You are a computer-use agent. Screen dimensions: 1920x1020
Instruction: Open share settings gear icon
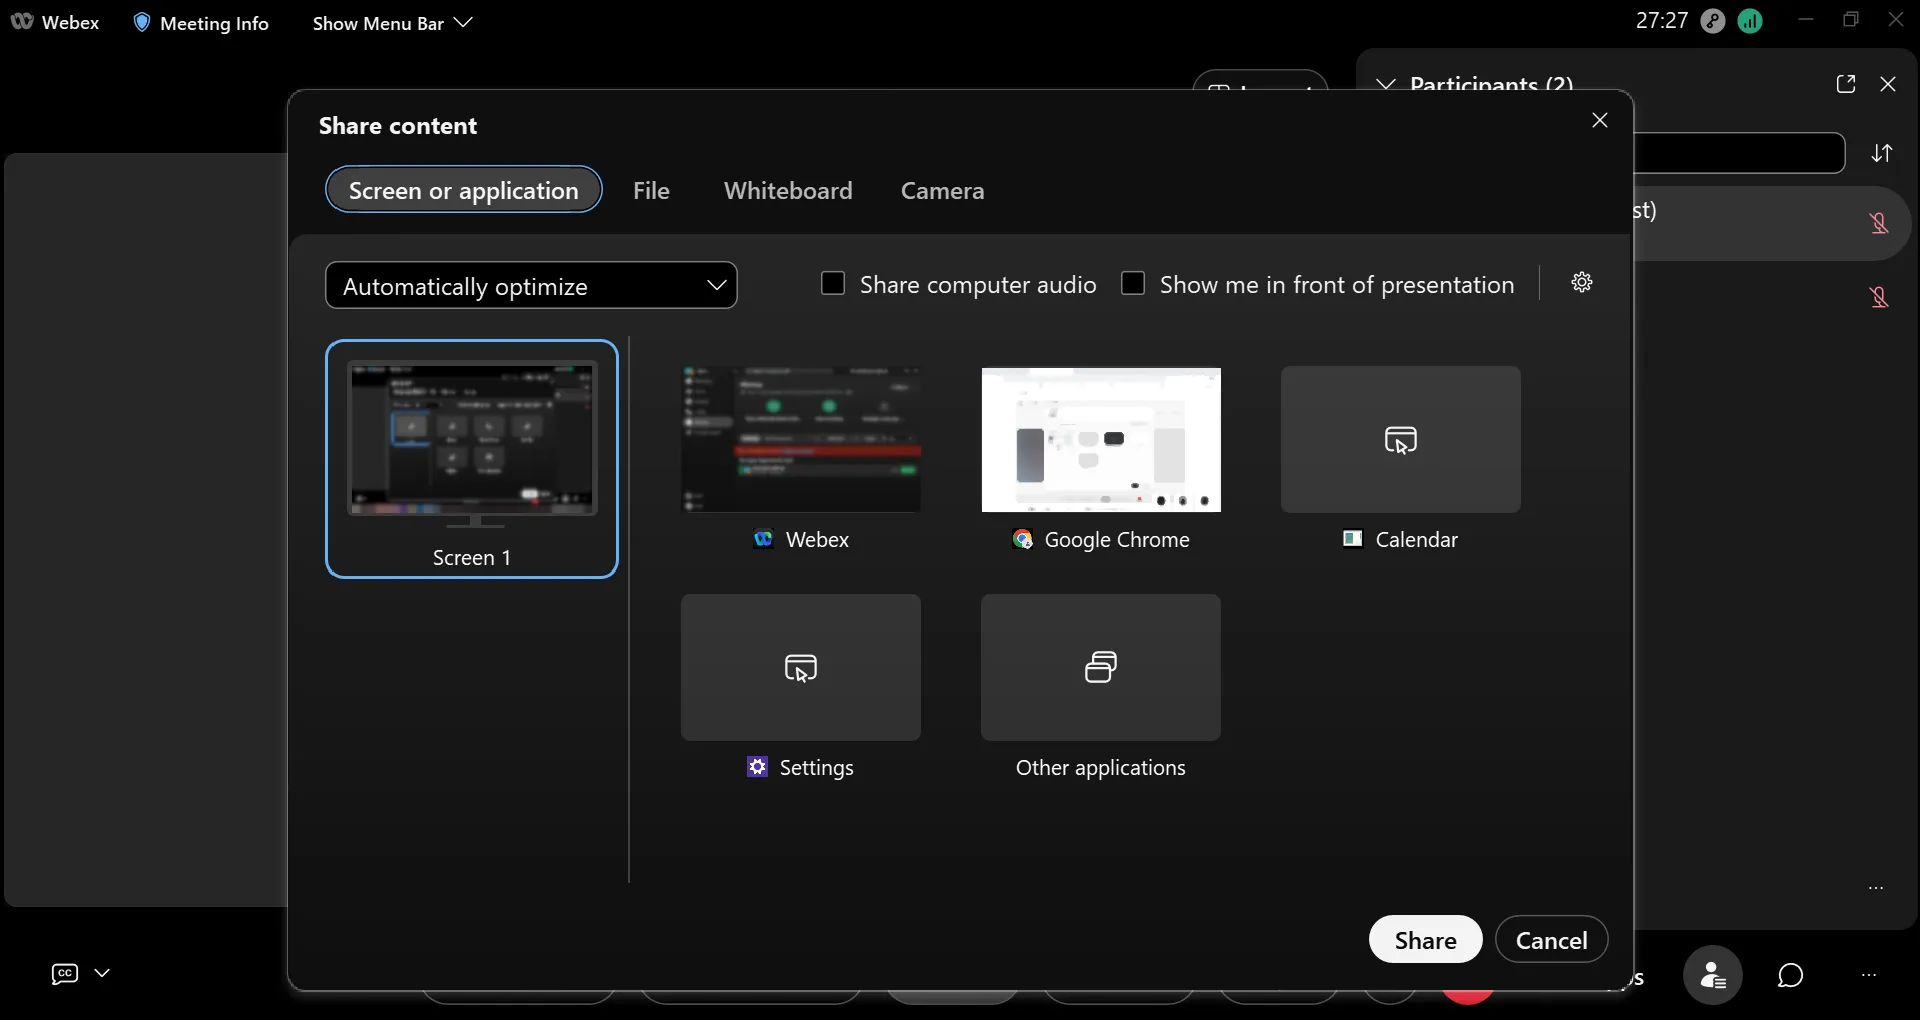(1581, 283)
